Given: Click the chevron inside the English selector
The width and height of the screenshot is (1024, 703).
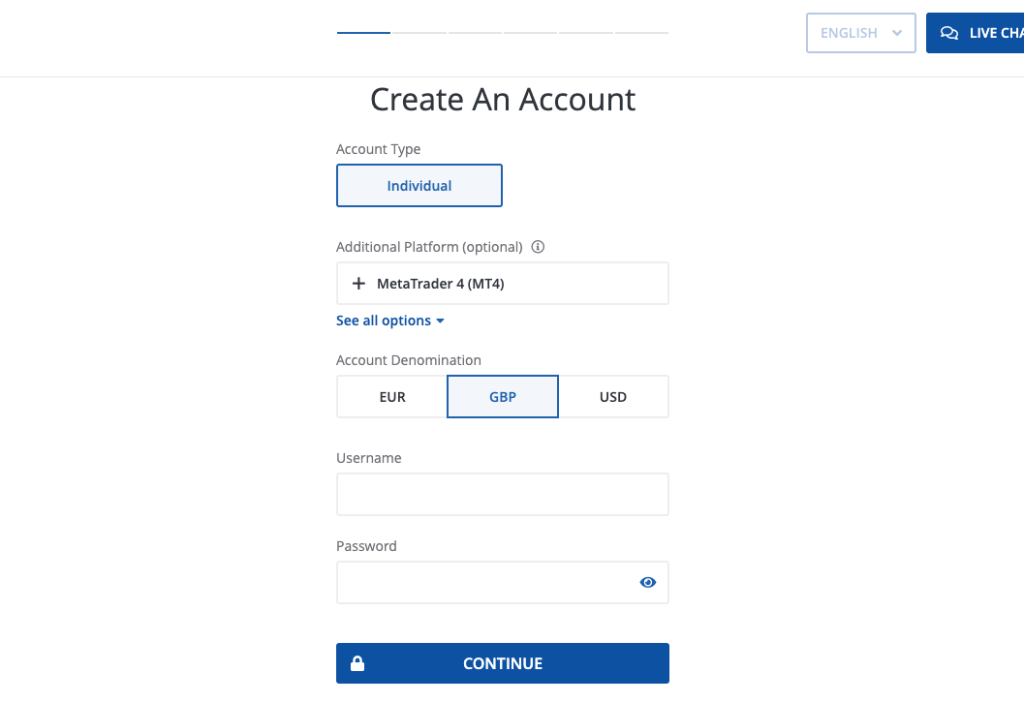Looking at the screenshot, I should (897, 32).
